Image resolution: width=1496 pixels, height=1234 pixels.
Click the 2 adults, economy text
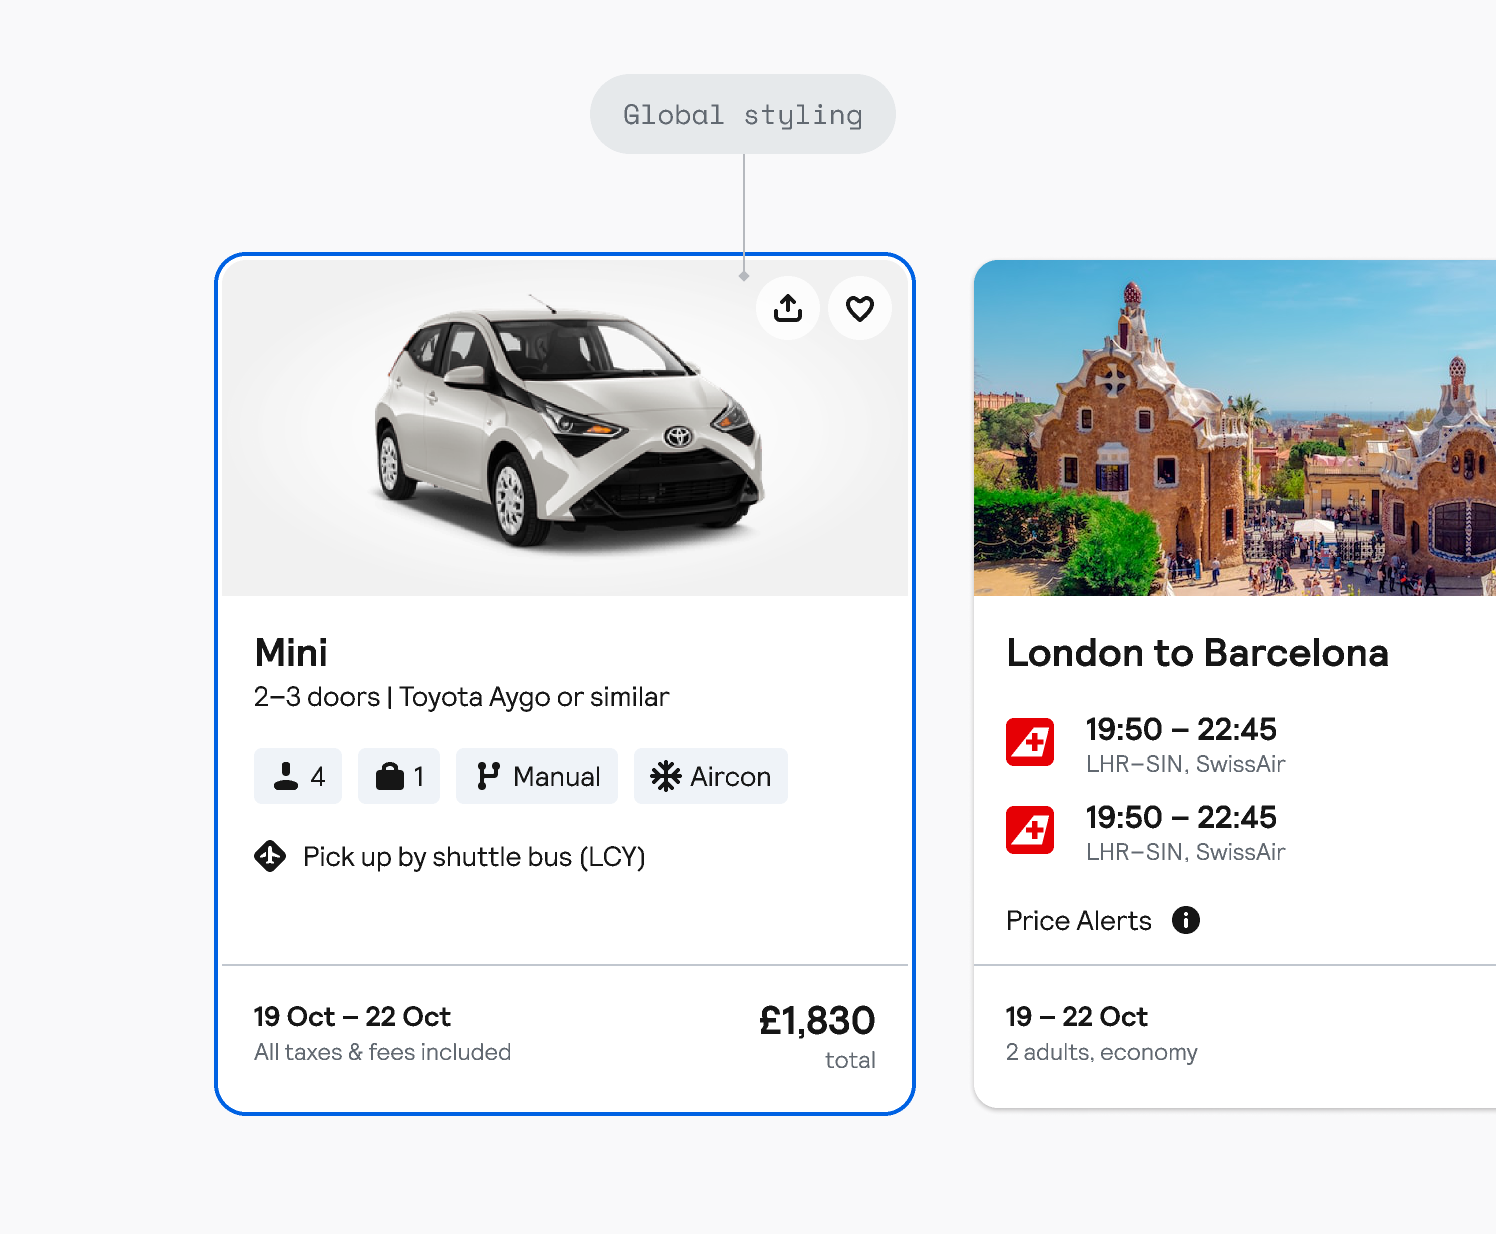click(x=1101, y=1052)
